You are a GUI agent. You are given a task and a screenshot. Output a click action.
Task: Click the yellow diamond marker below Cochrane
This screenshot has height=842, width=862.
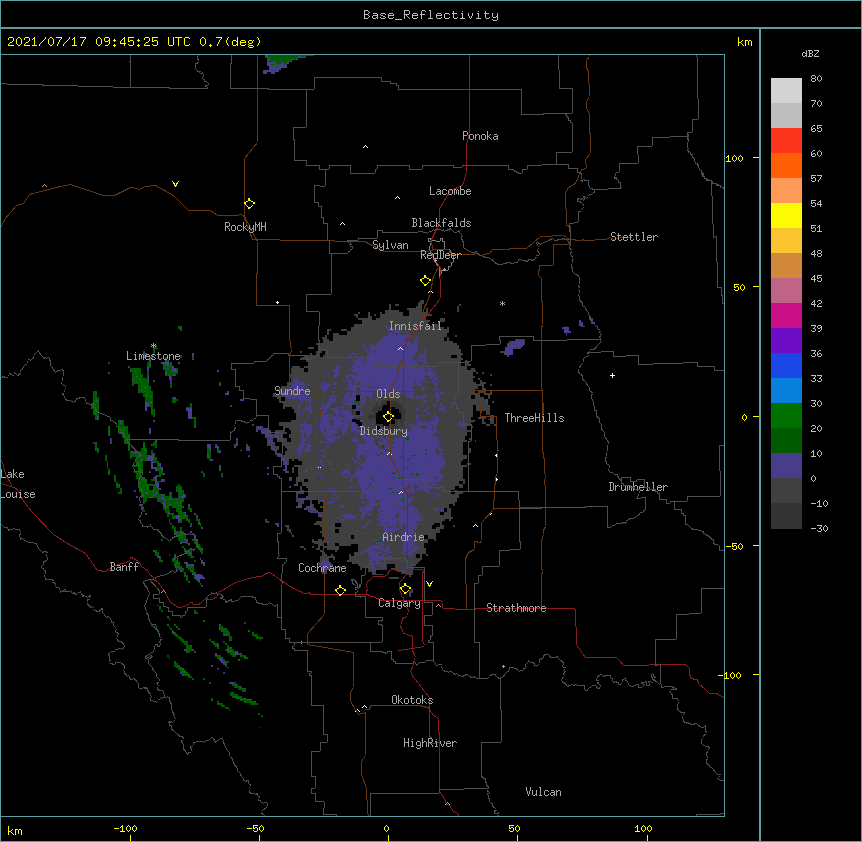tap(340, 590)
